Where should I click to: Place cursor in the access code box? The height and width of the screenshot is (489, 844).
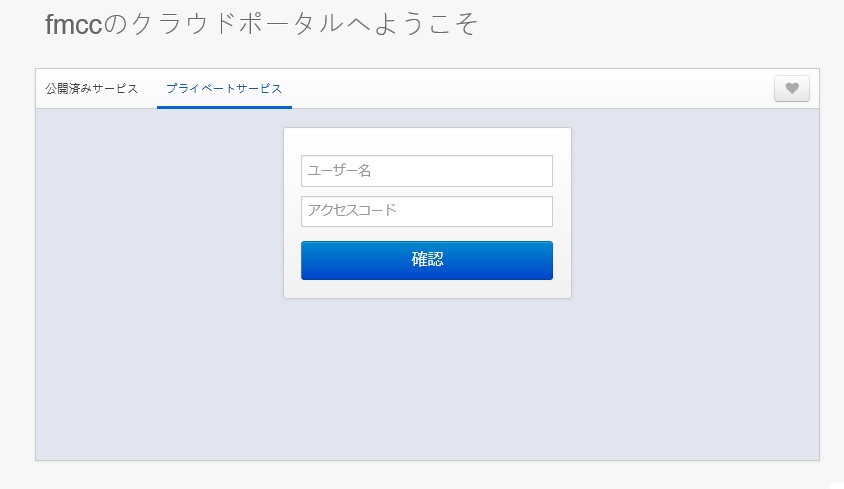tap(426, 211)
